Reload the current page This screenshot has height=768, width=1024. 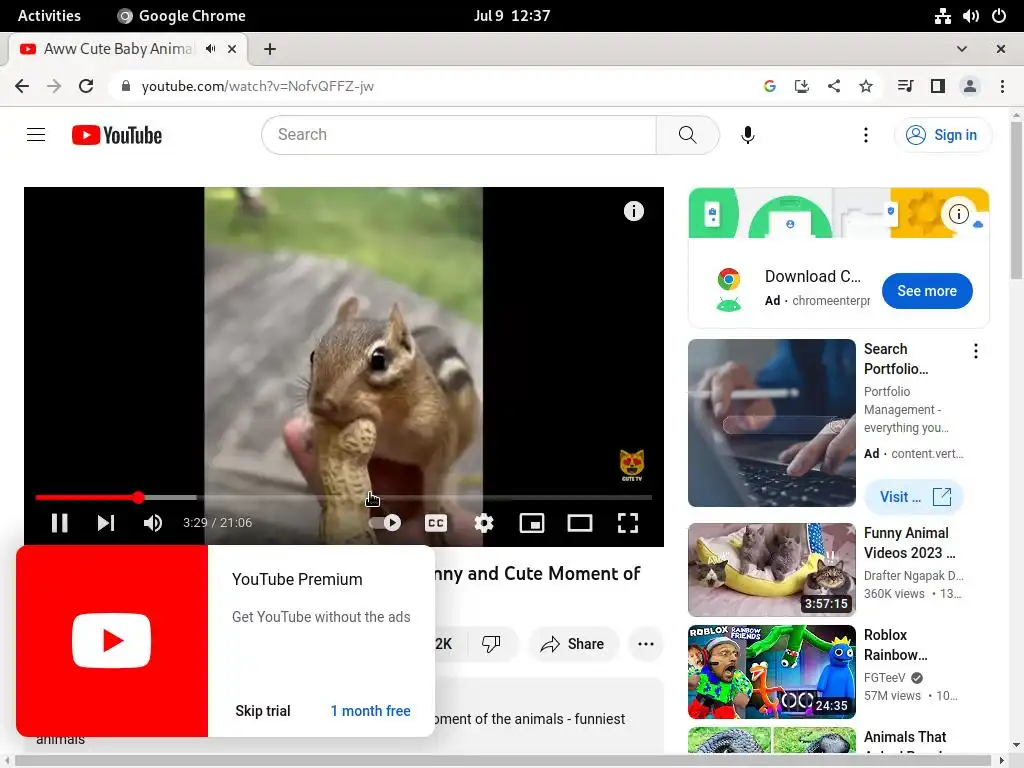coord(86,86)
